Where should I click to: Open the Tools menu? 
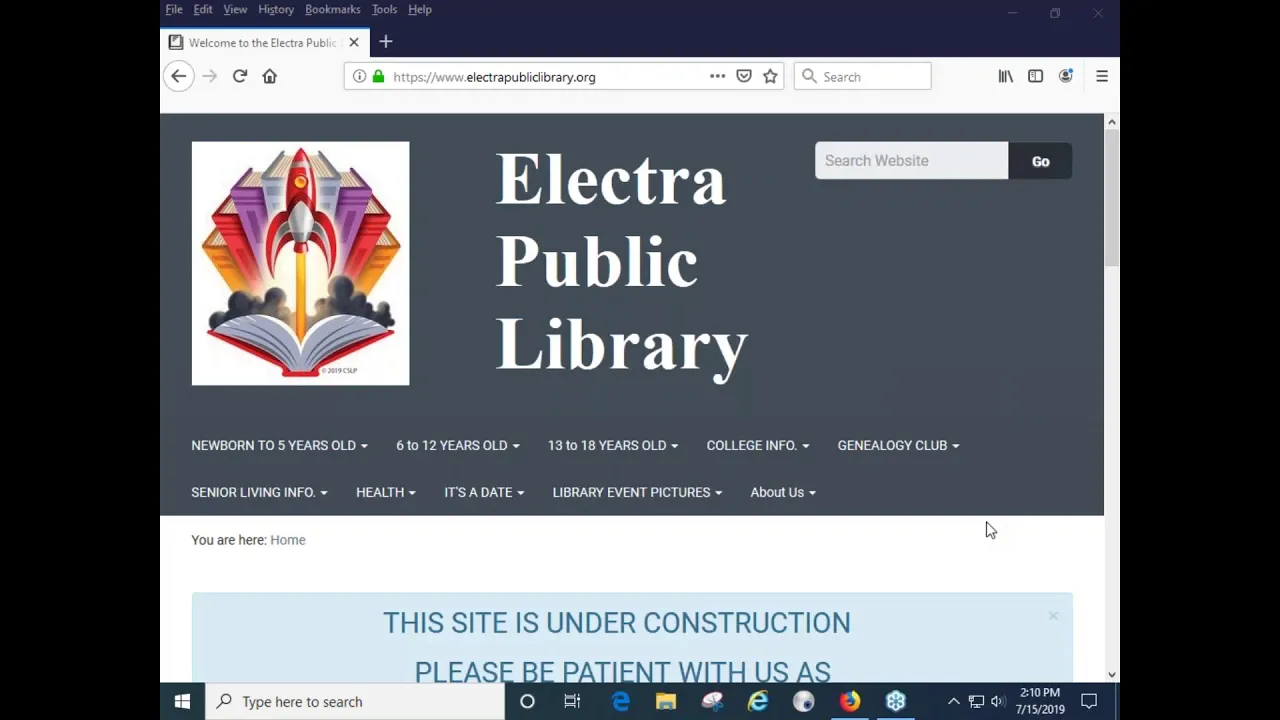(x=384, y=9)
